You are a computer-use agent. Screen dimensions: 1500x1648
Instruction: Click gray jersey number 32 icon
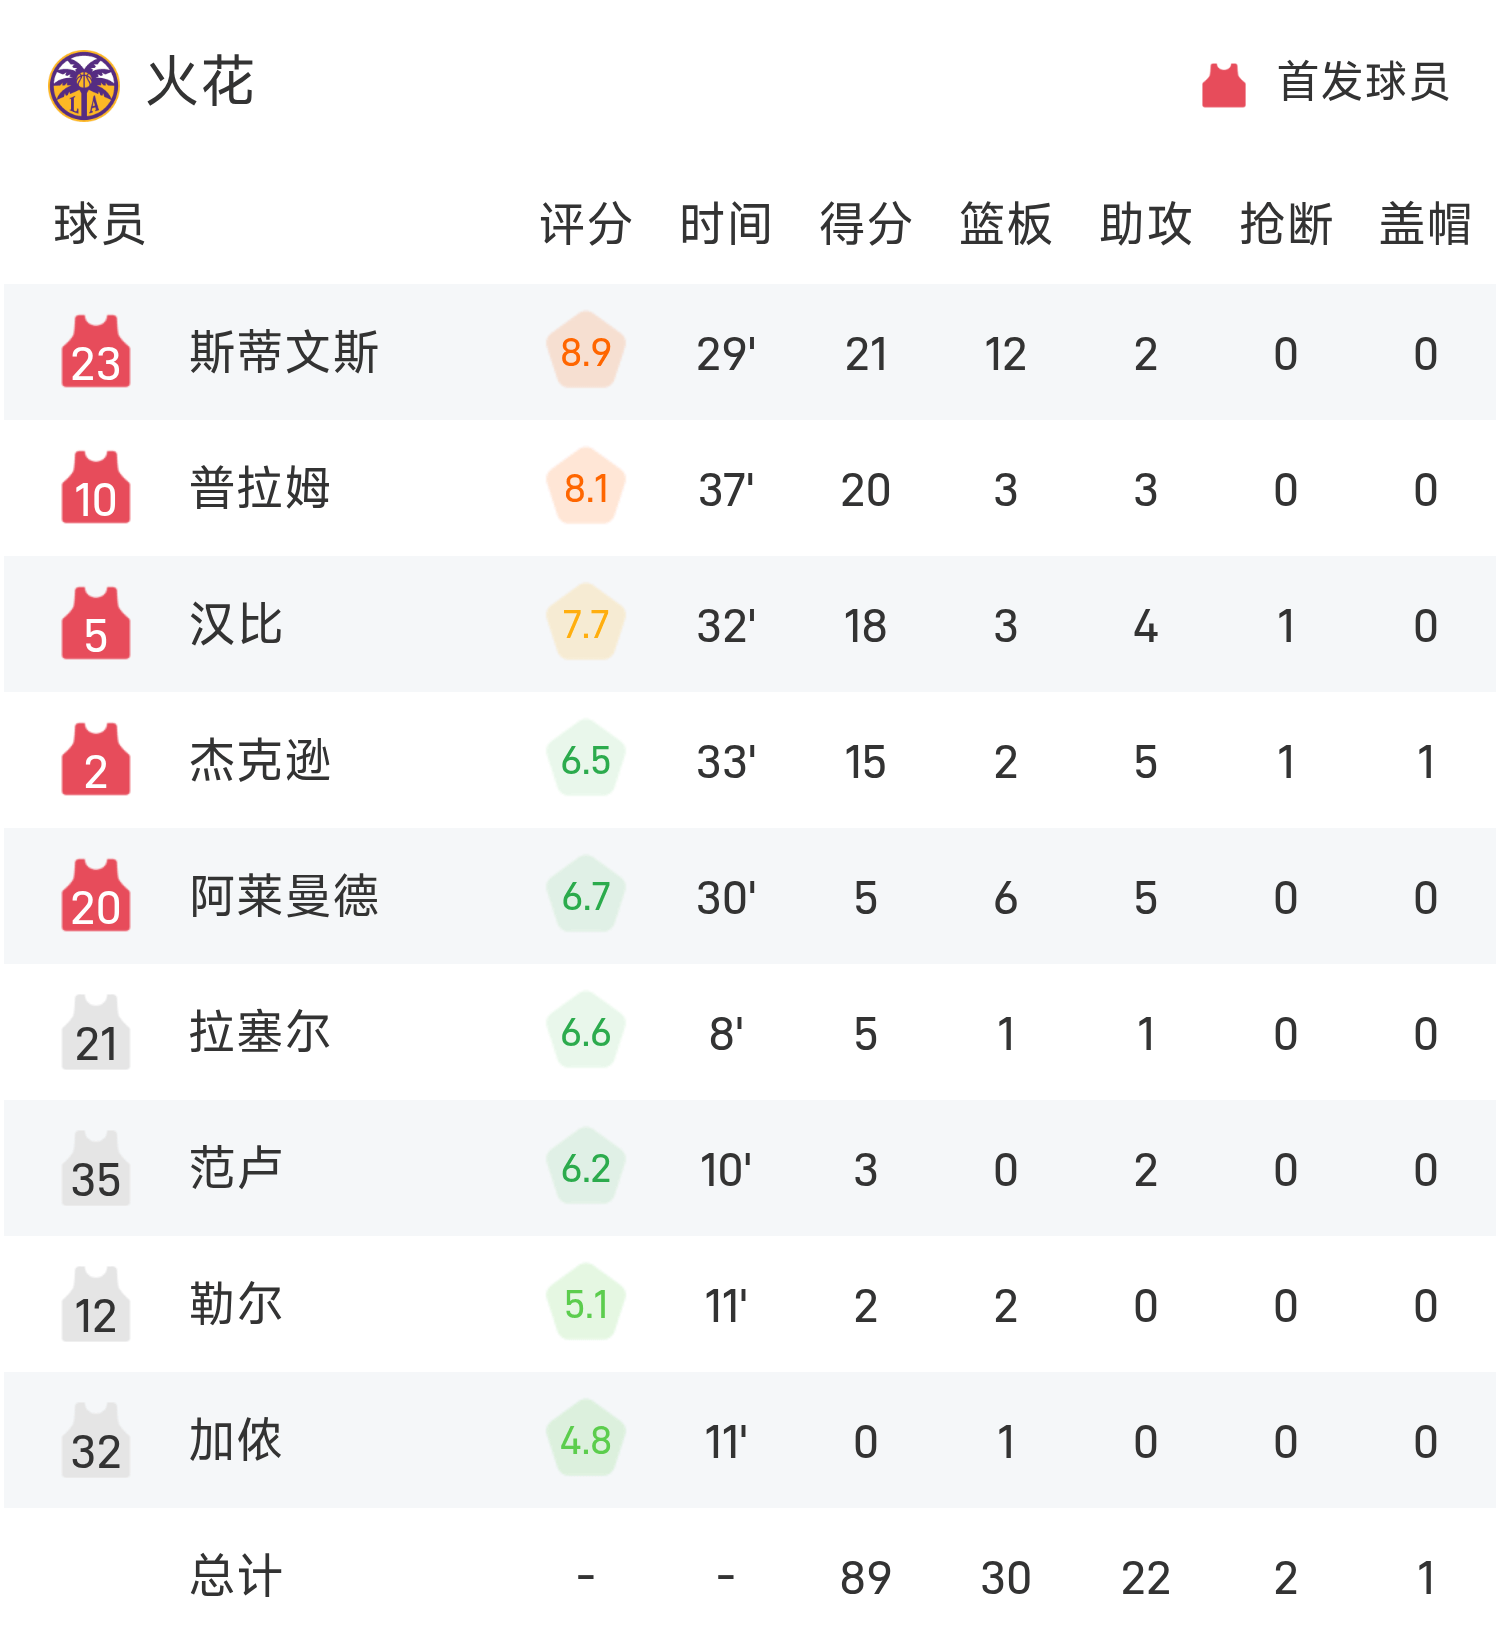click(x=96, y=1441)
